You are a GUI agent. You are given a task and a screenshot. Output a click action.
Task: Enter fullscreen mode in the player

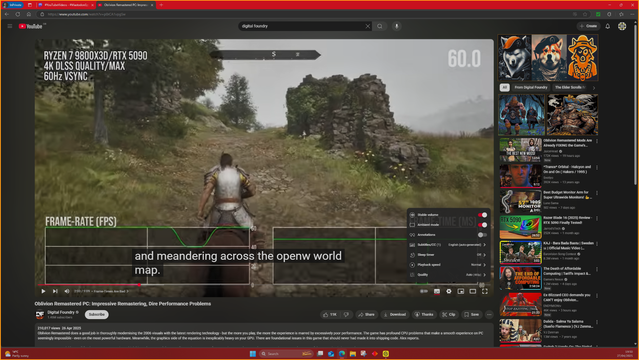[485, 291]
